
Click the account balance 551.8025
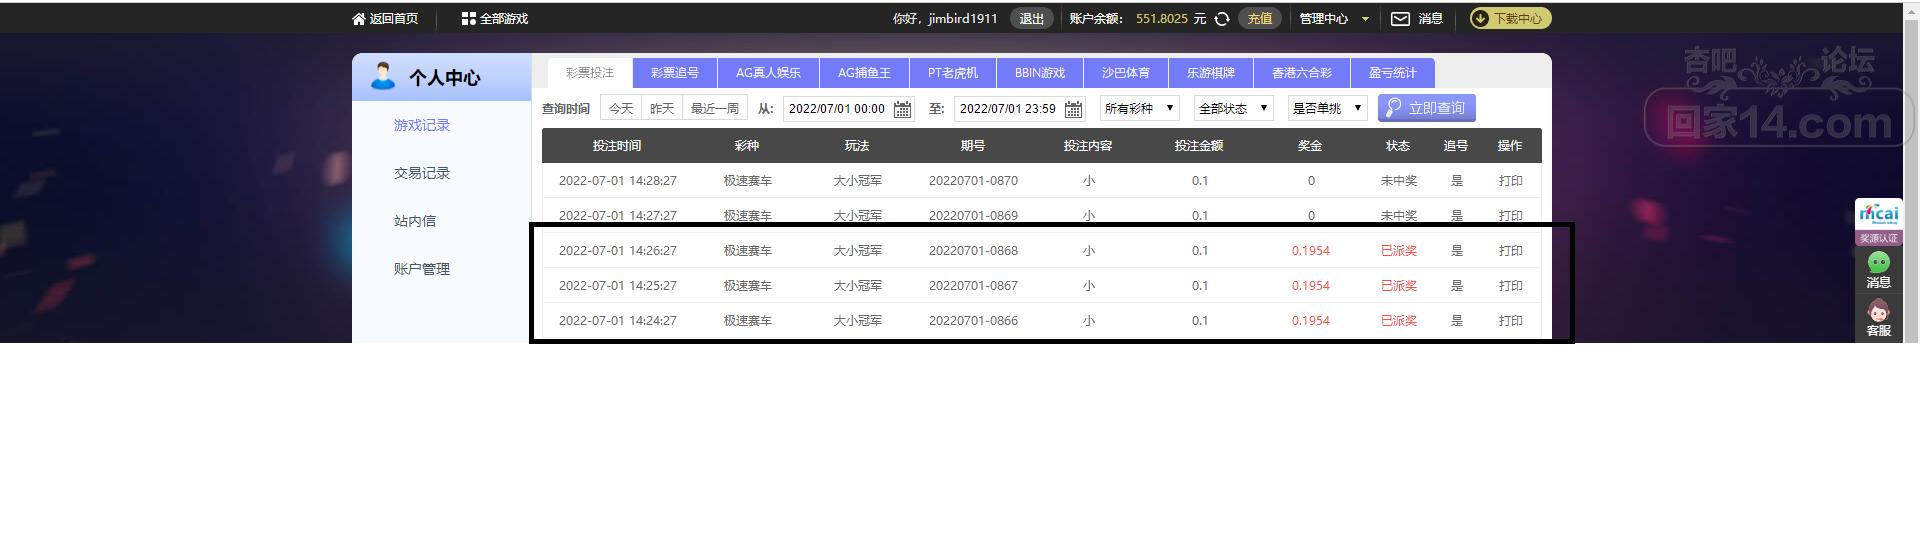[x=1162, y=19]
